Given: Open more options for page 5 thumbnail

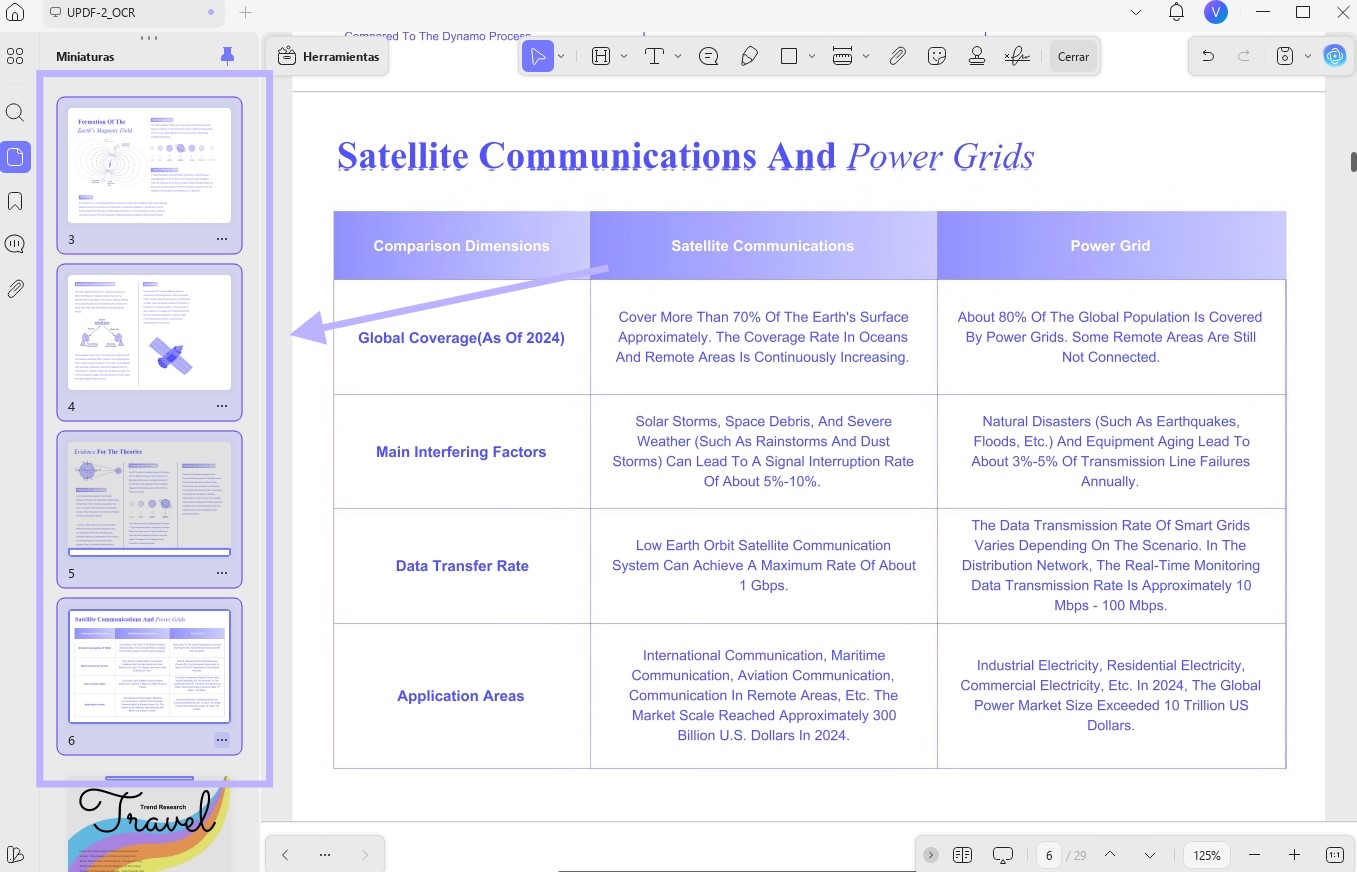Looking at the screenshot, I should [x=222, y=574].
